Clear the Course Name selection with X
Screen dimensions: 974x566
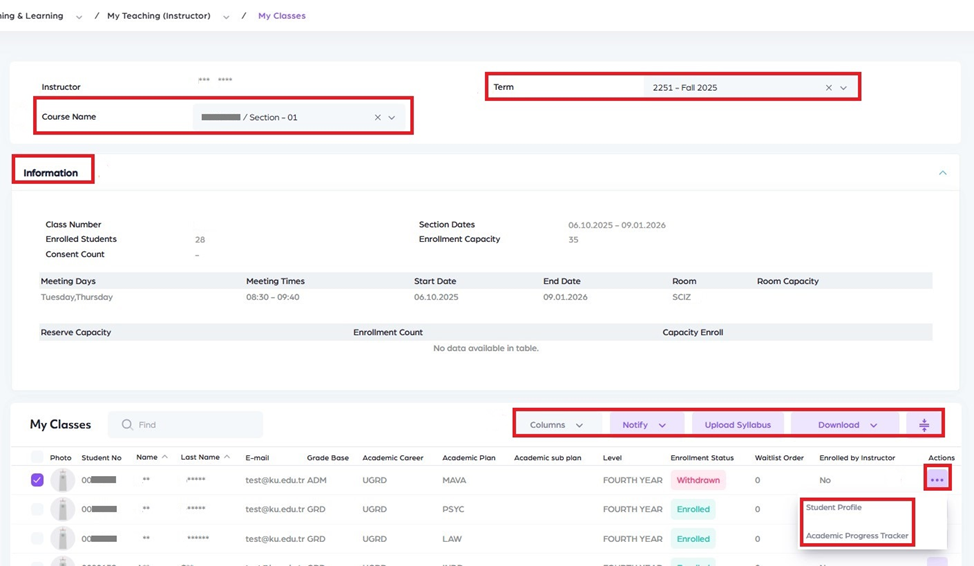[x=378, y=118]
